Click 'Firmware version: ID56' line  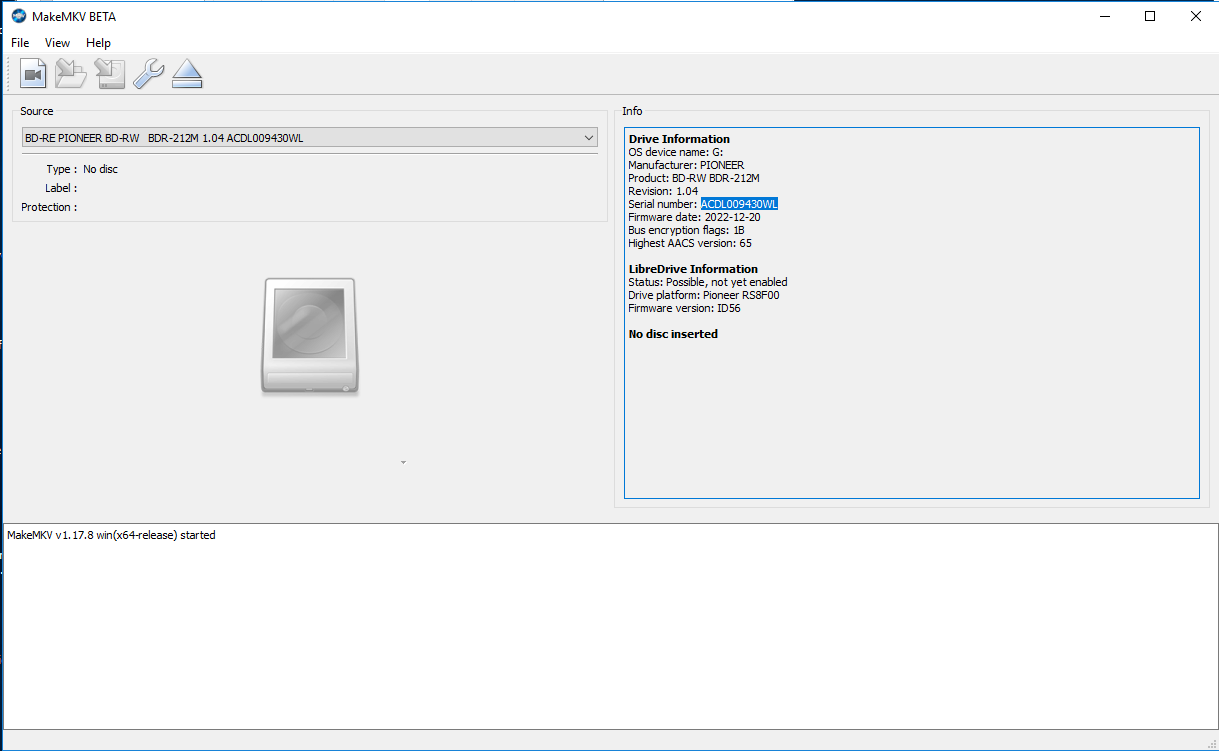(684, 308)
